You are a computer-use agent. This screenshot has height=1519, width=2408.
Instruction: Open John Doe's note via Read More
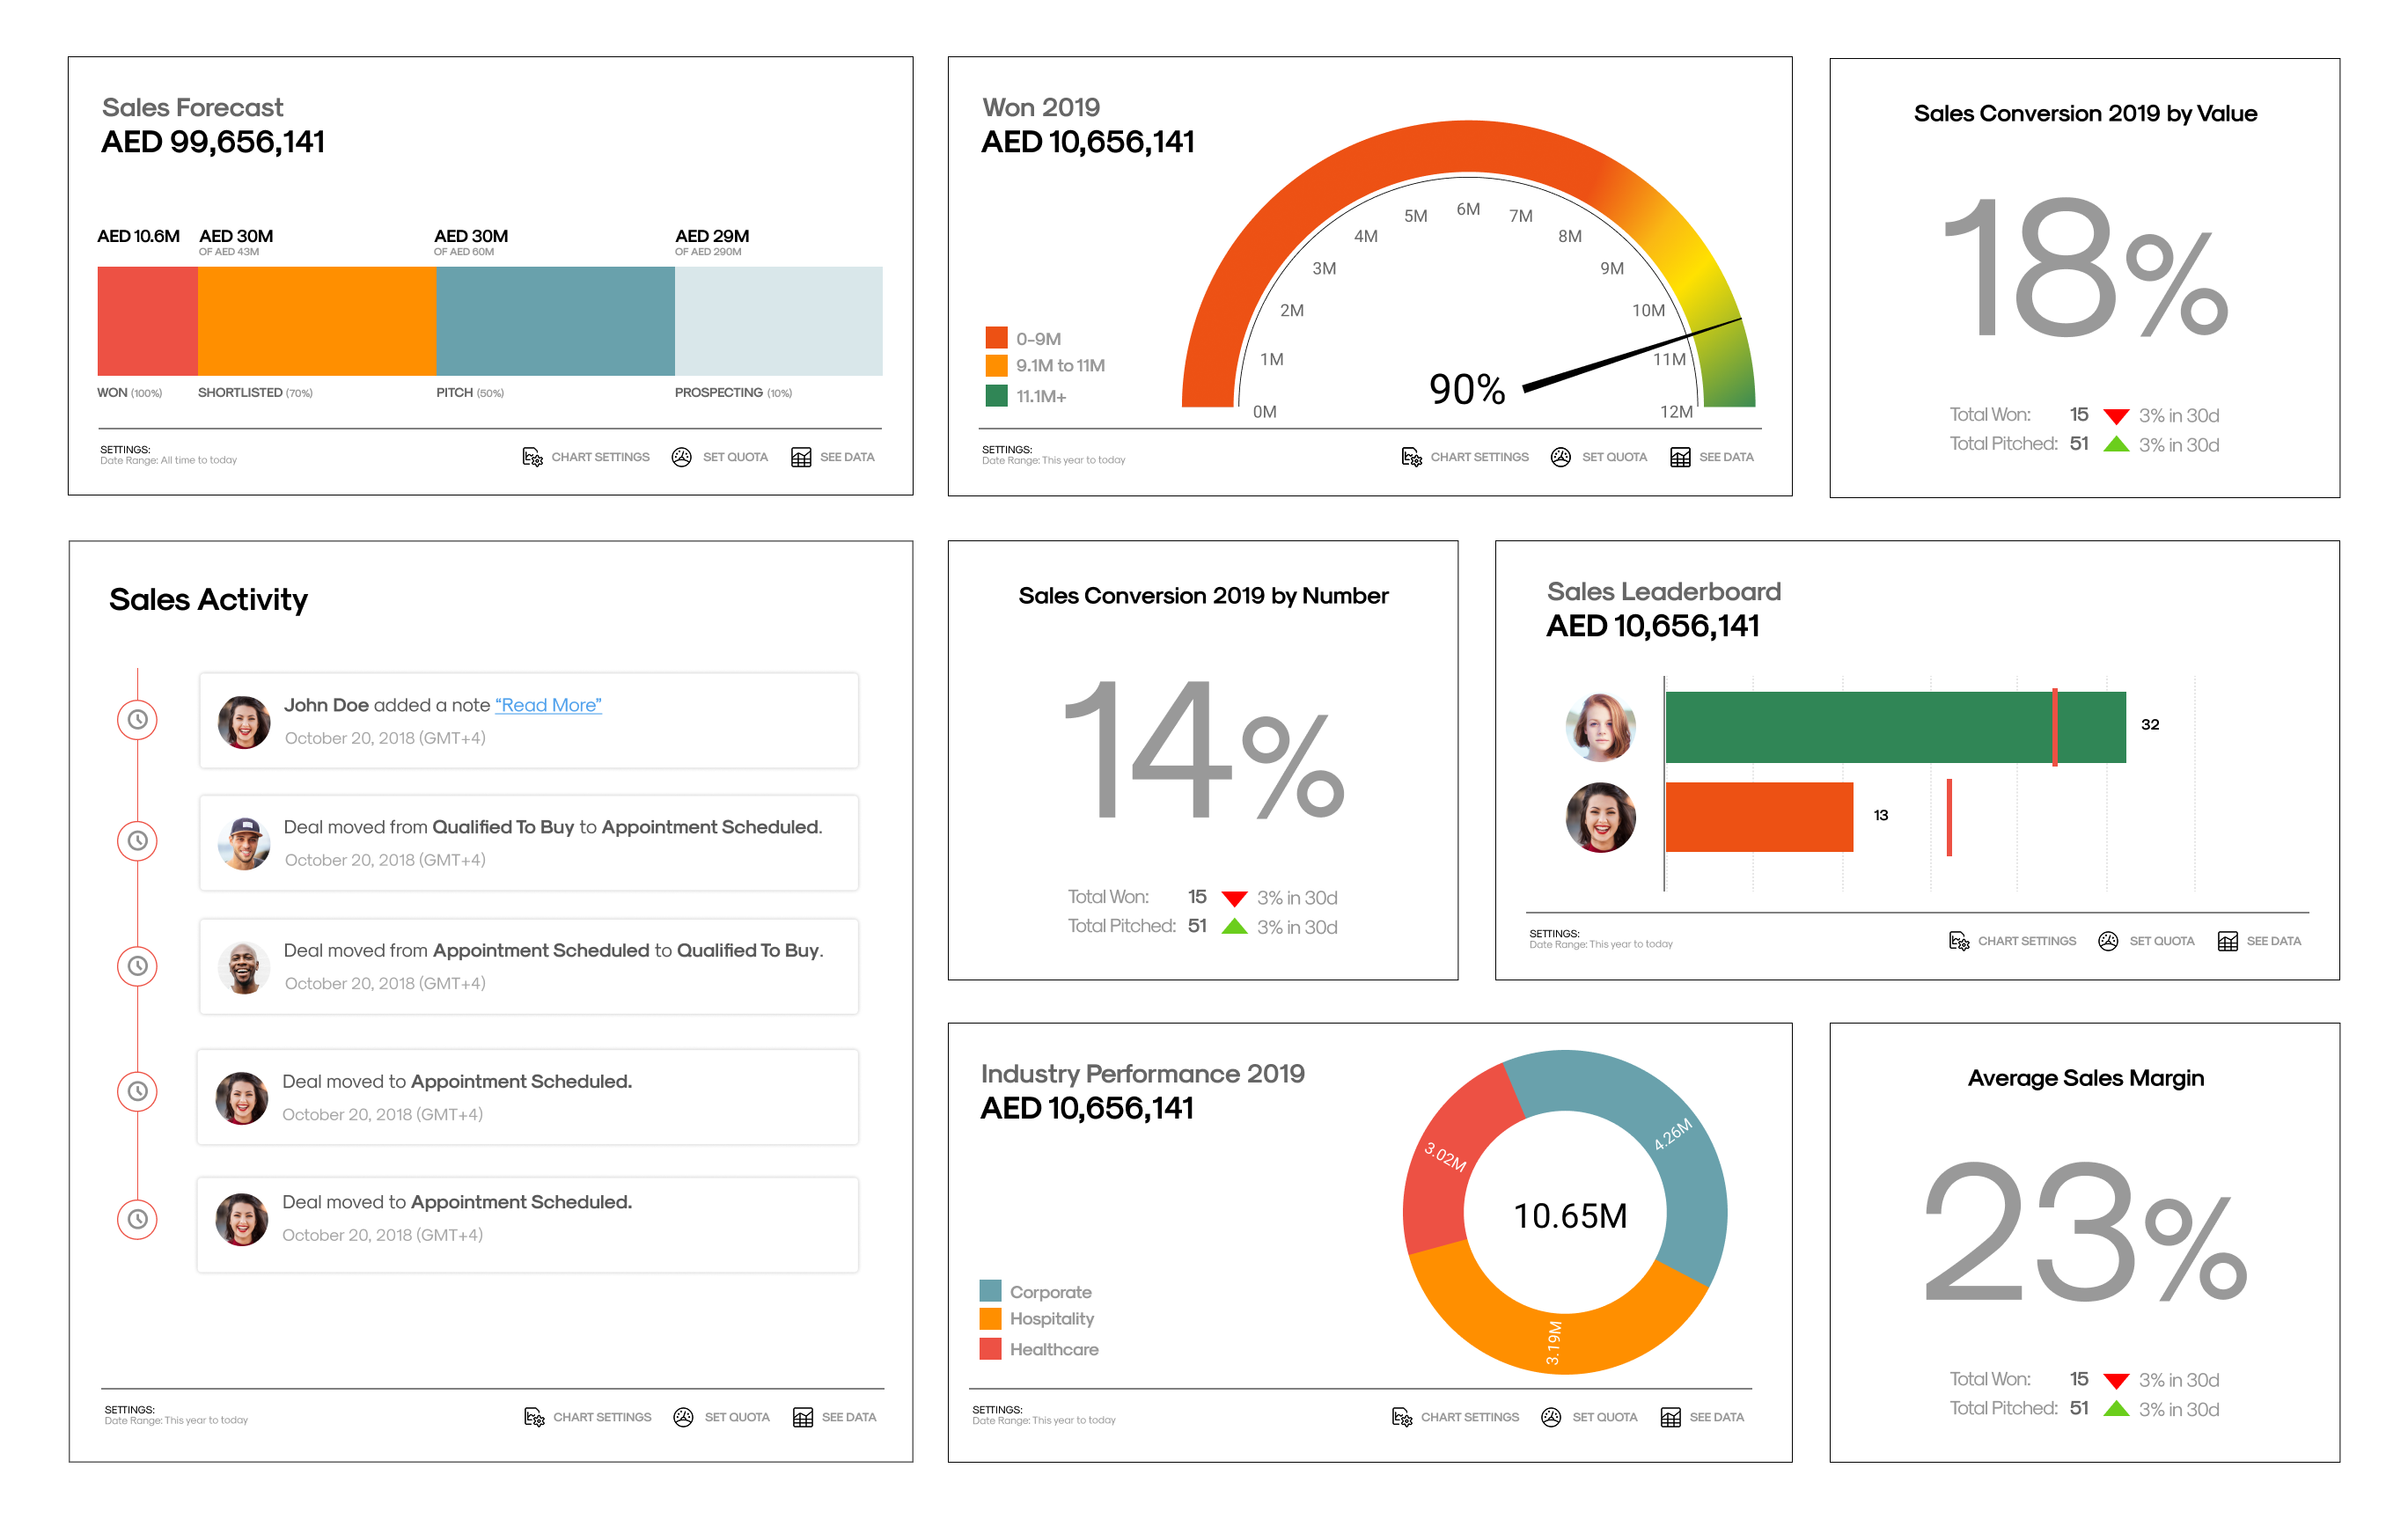click(548, 705)
